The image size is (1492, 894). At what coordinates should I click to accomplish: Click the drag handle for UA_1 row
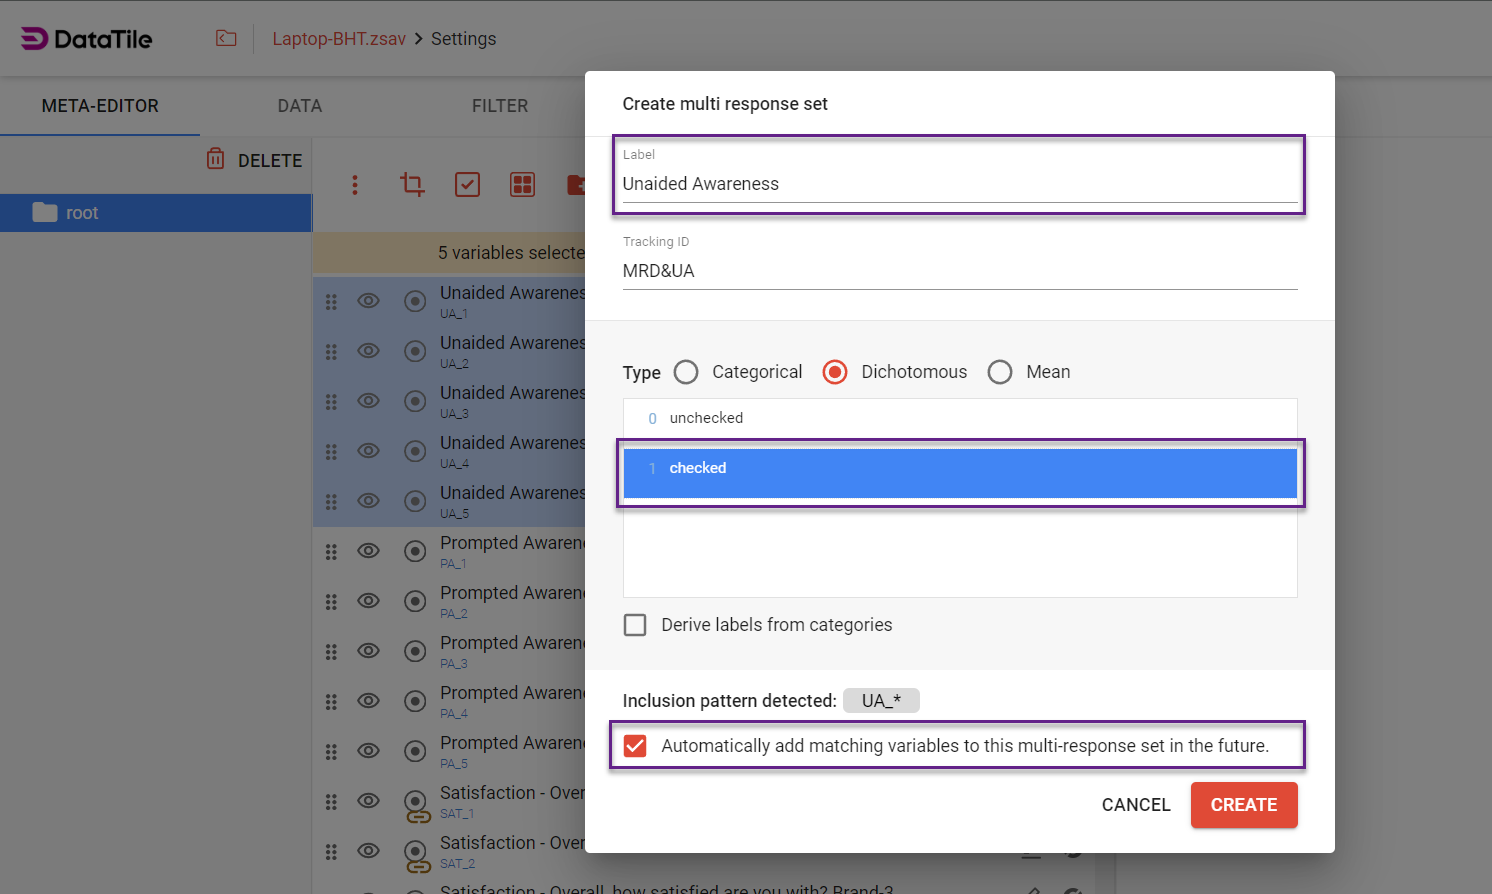point(331,301)
